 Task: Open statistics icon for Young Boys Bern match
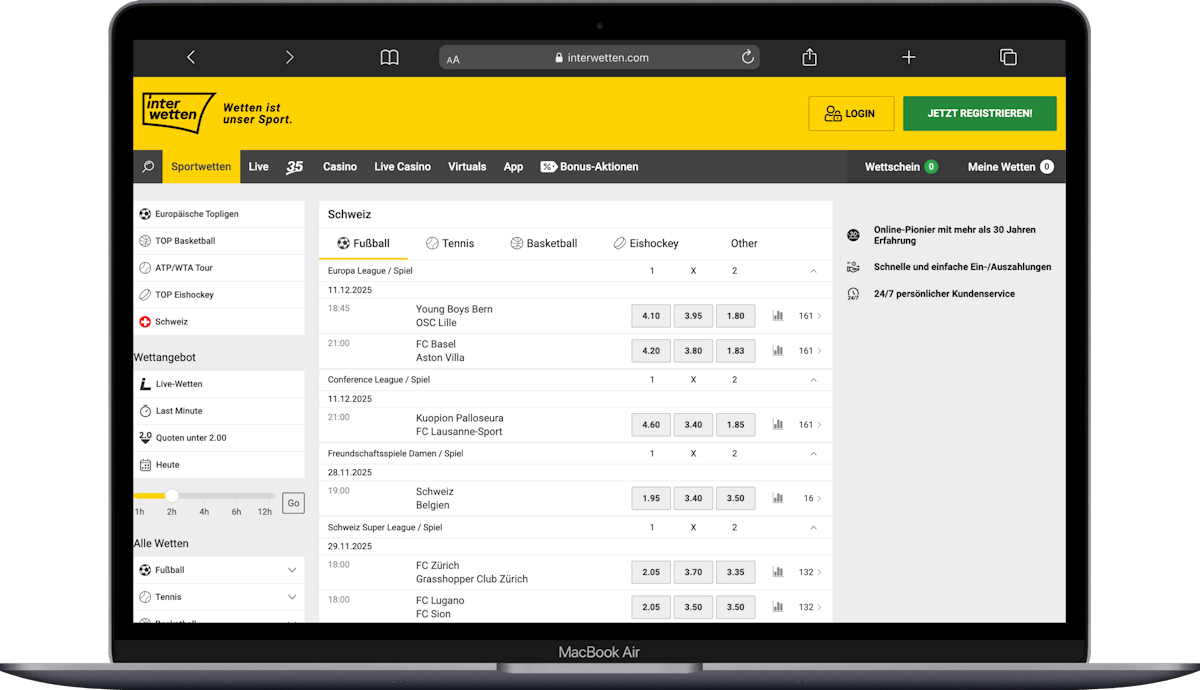[778, 316]
